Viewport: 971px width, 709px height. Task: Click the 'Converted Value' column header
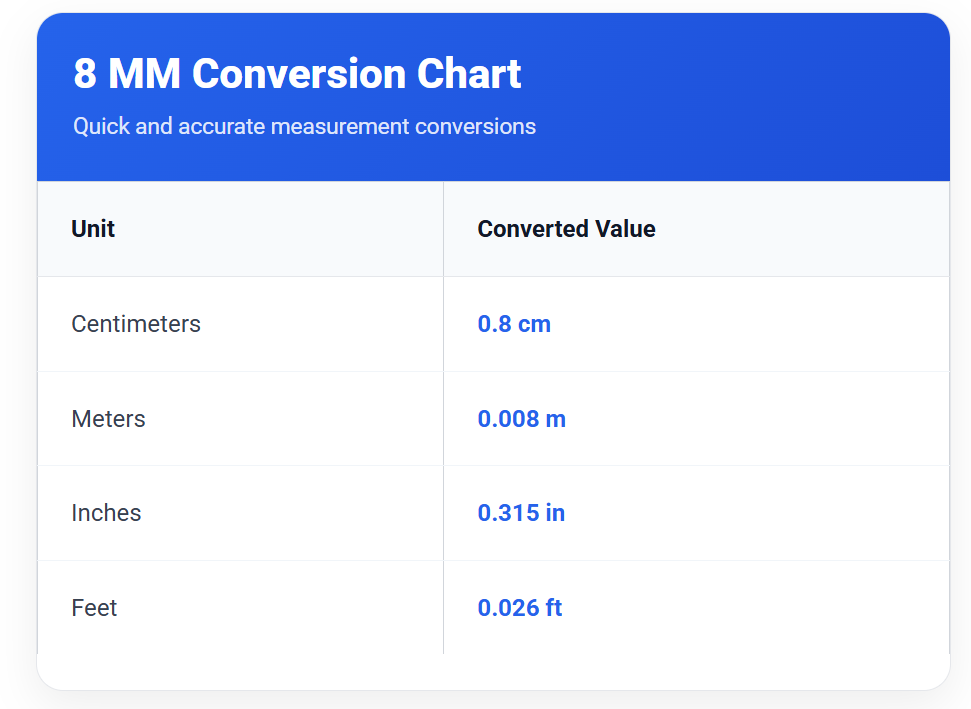566,228
